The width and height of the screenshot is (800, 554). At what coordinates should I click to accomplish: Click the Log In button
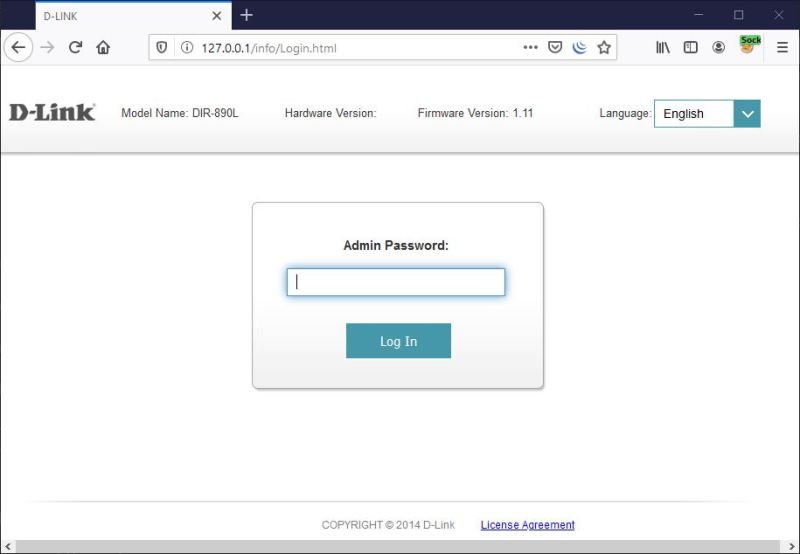click(398, 341)
